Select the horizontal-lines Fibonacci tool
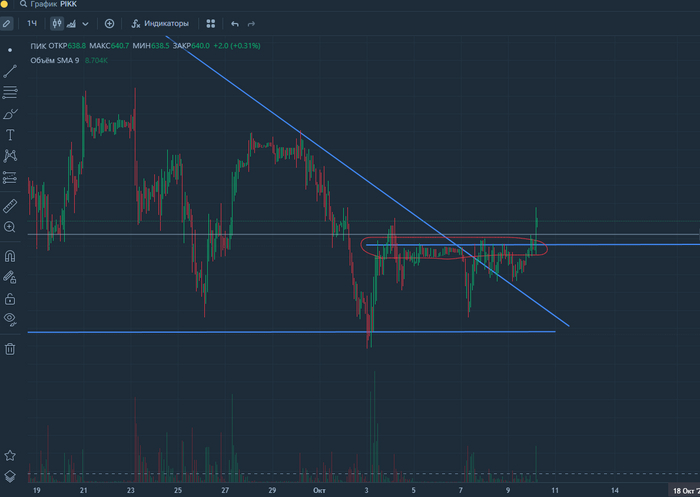This screenshot has height=497, width=700. pyautogui.click(x=10, y=92)
